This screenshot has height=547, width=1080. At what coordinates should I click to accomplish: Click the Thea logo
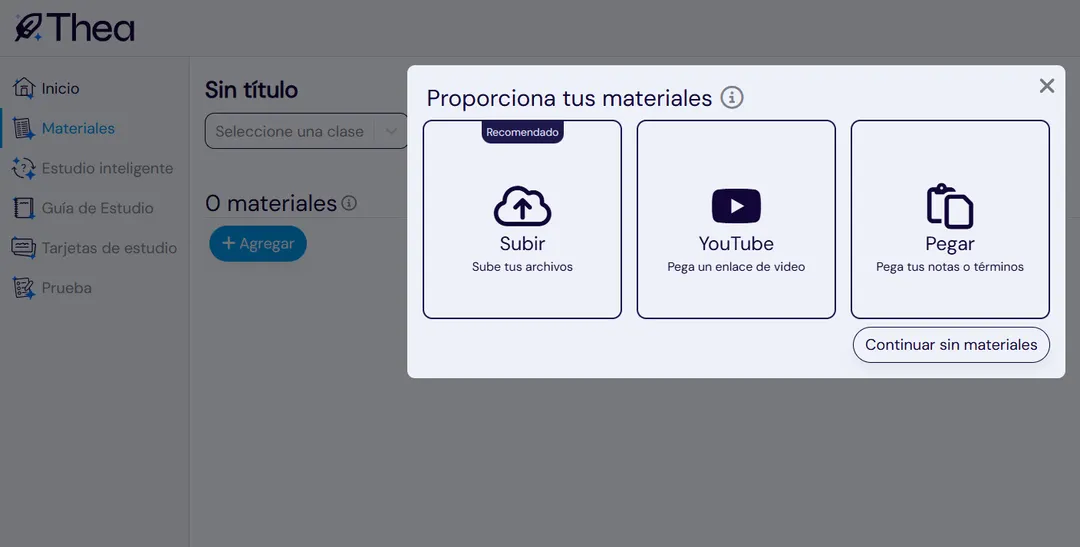74,28
